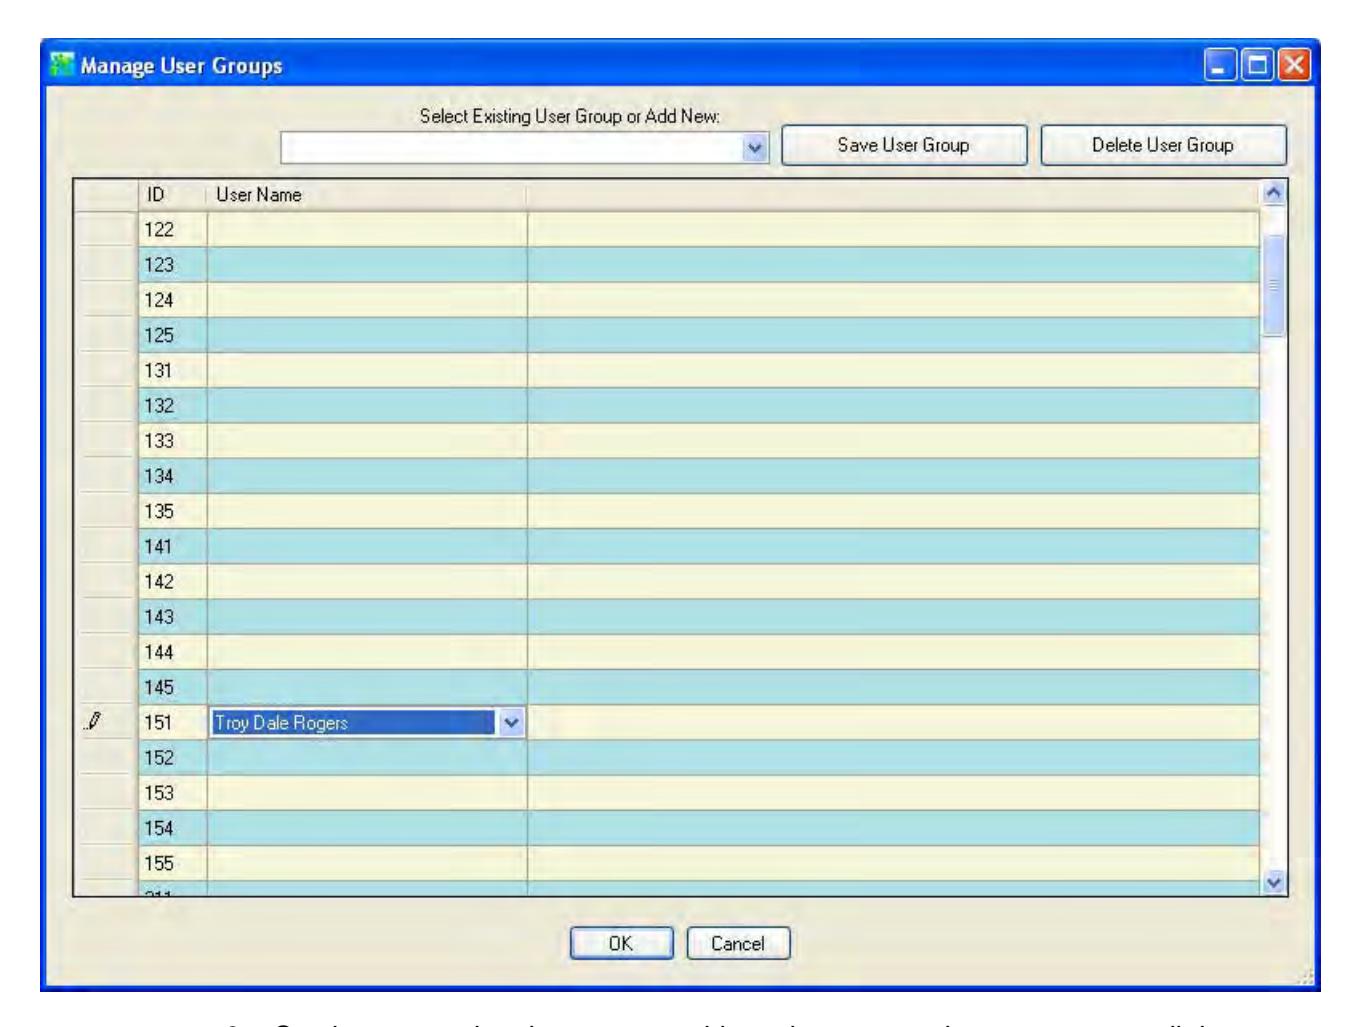Select the row with ID 154

coord(667,828)
